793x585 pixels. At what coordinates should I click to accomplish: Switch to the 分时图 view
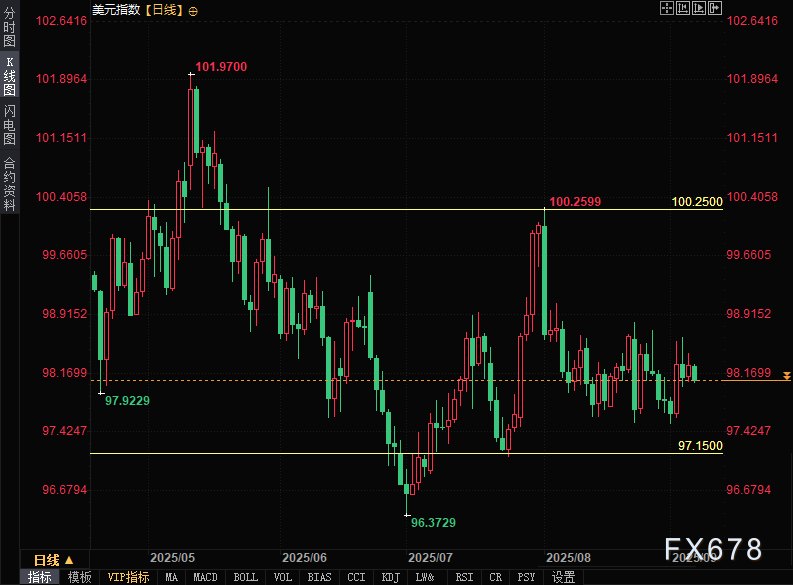(x=9, y=36)
